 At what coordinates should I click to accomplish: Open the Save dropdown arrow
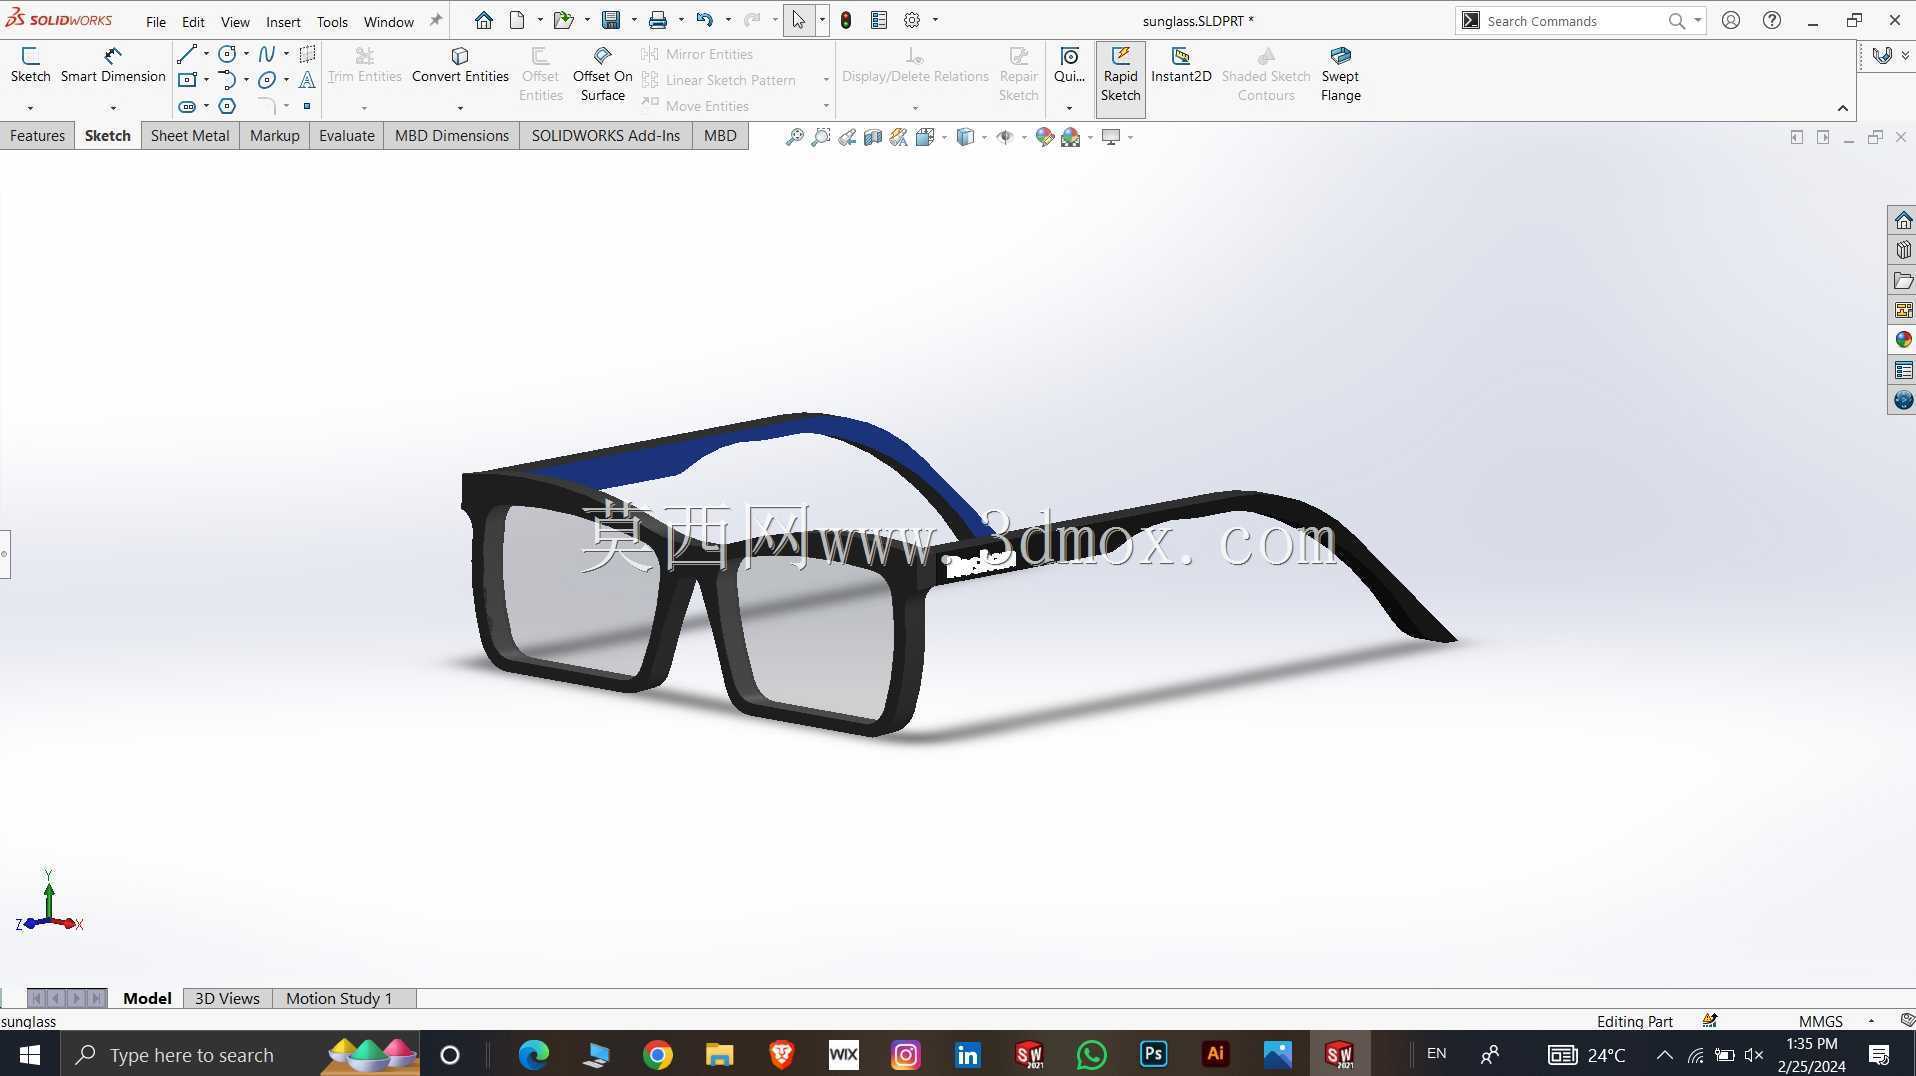634,20
